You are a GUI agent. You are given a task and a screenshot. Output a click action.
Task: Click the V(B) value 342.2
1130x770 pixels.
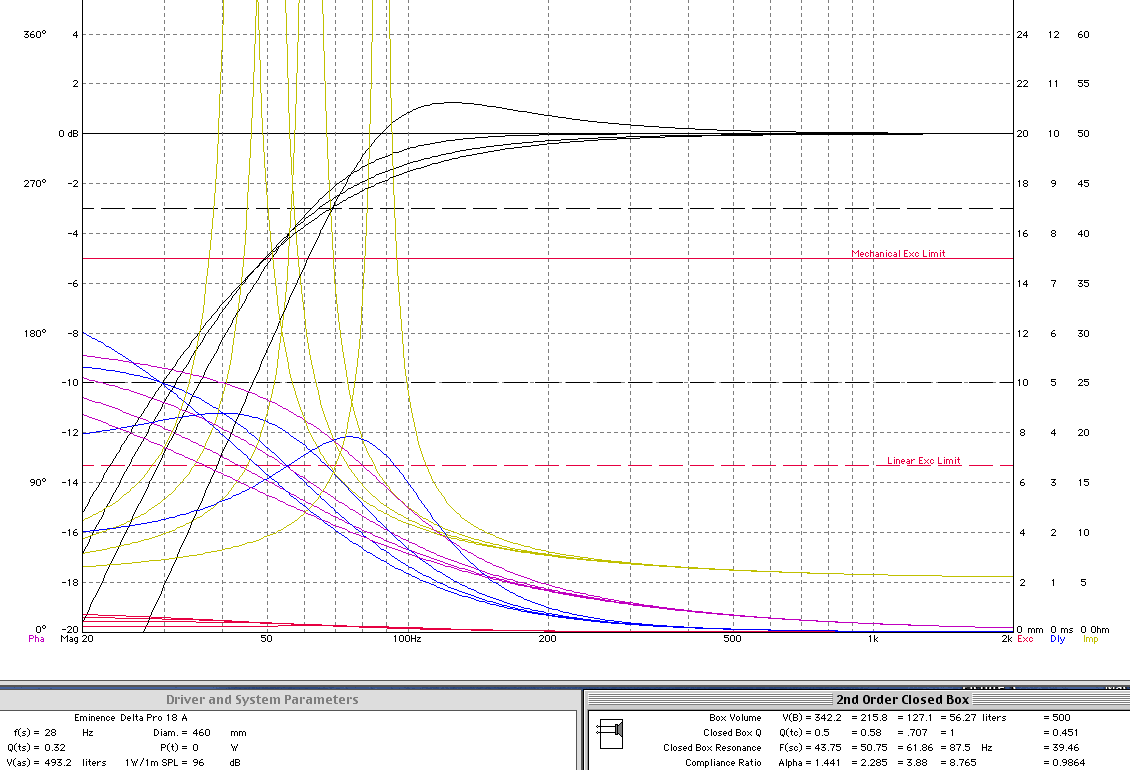[x=827, y=717]
